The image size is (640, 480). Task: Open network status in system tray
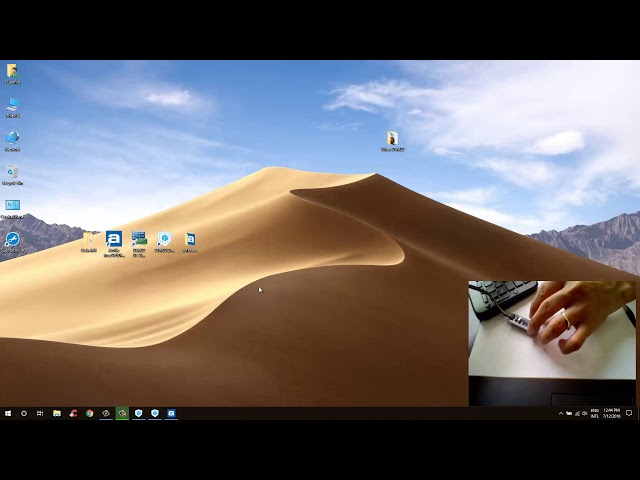(x=577, y=413)
